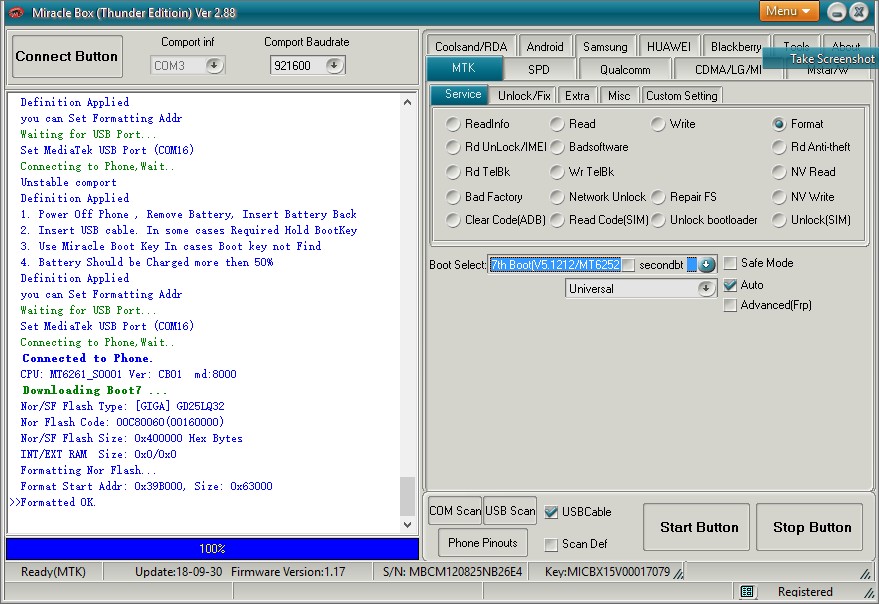Click the Start Button
Image resolution: width=879 pixels, height=604 pixels.
pos(696,527)
